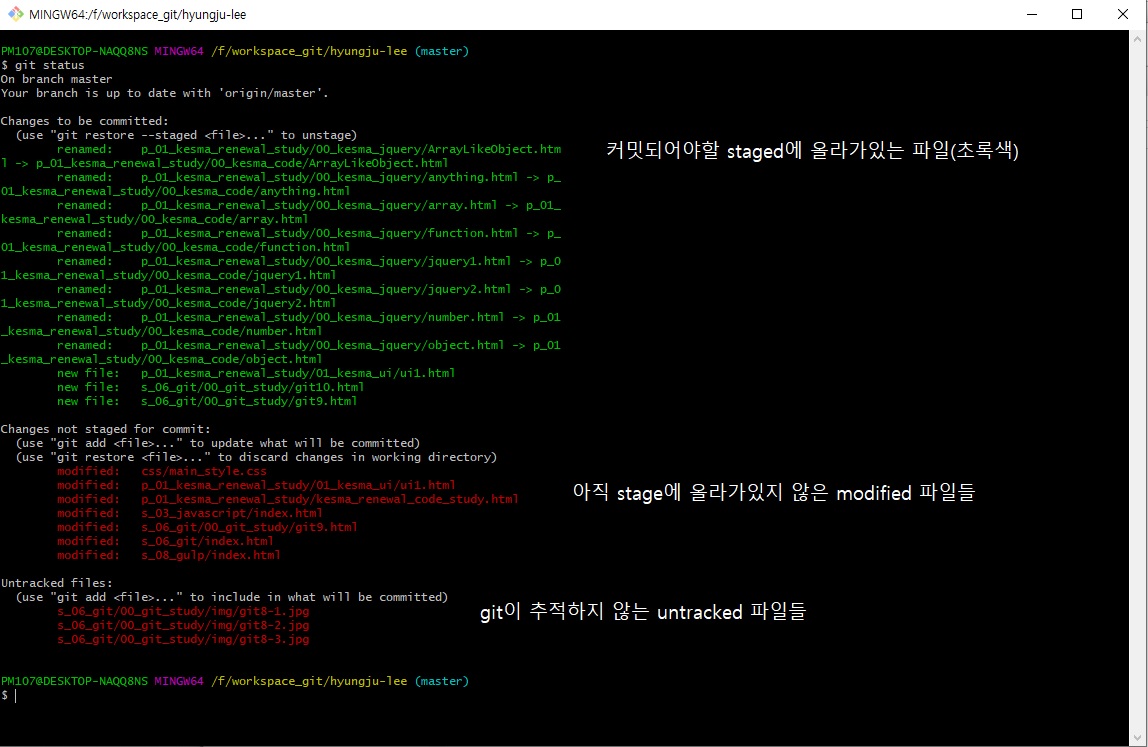Click the untracked git8-3.jpg file path
The height and width of the screenshot is (747, 1148).
click(x=183, y=639)
